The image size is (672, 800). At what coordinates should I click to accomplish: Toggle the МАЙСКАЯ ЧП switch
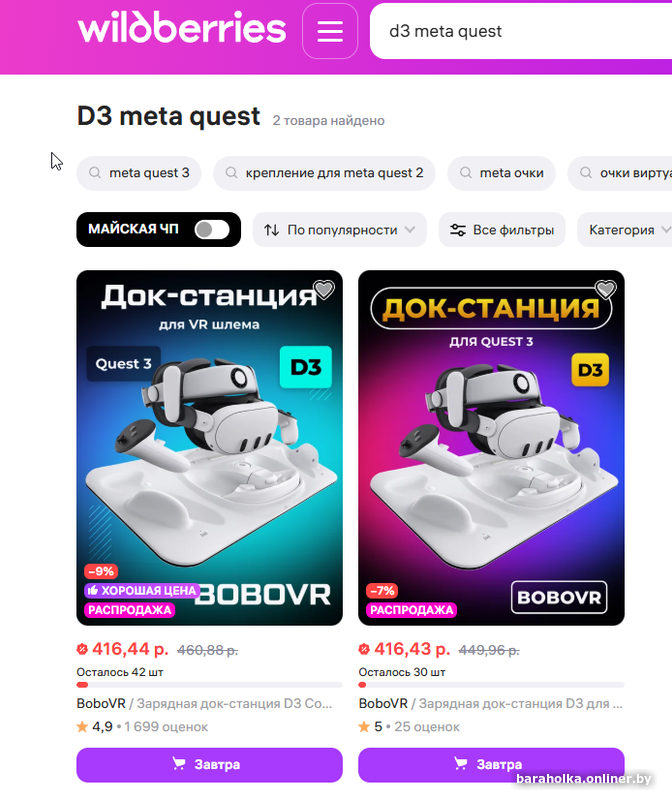pos(212,230)
